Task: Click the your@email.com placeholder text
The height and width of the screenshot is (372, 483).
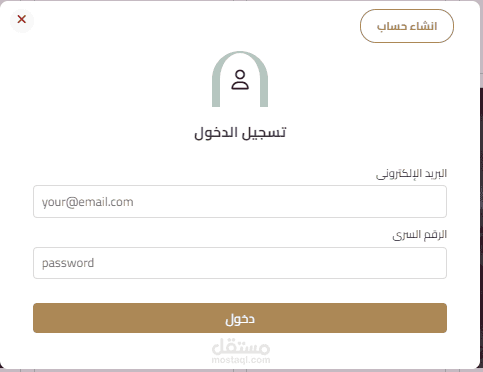Action: click(x=88, y=202)
